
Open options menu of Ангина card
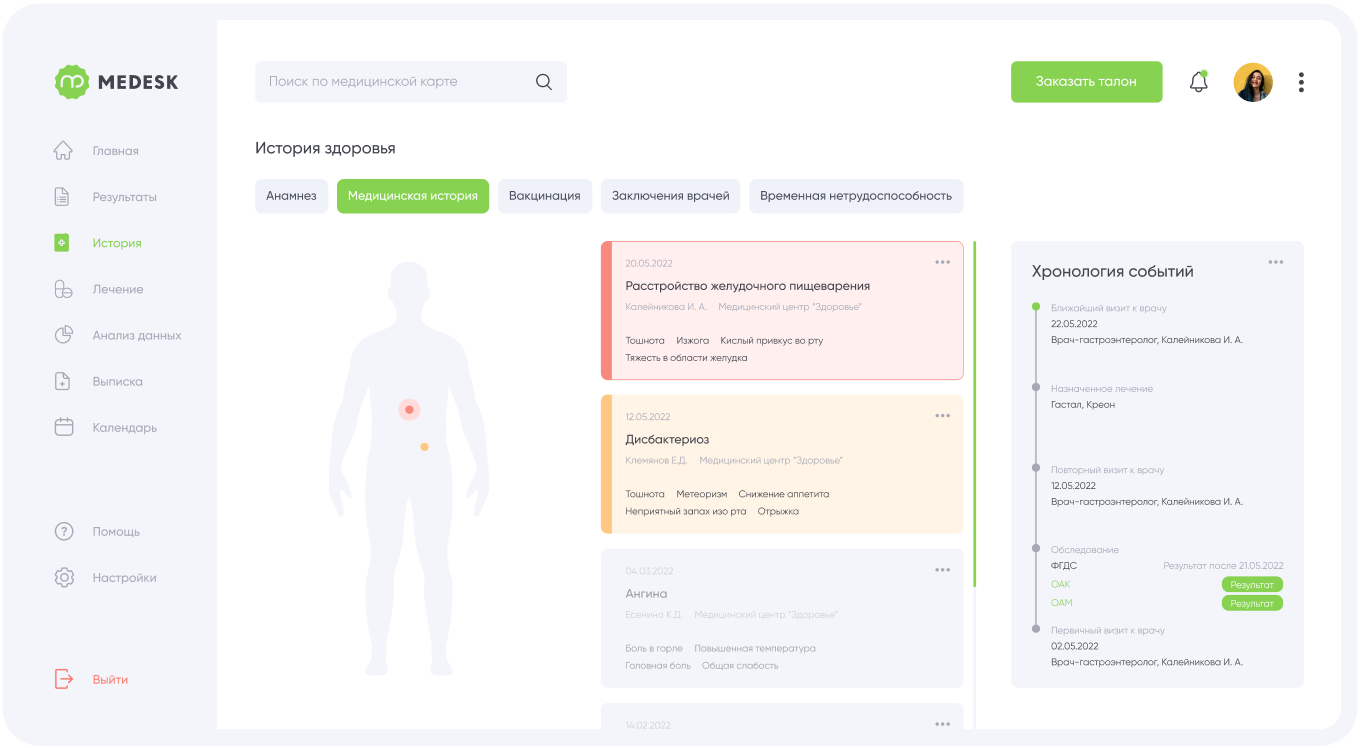click(x=942, y=570)
